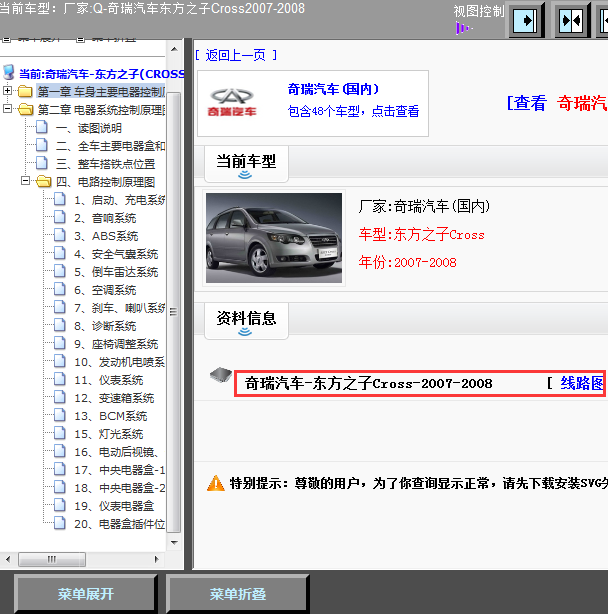Click the gray device icon beside 奇瑞汽车-东方之子Cross

(x=221, y=375)
